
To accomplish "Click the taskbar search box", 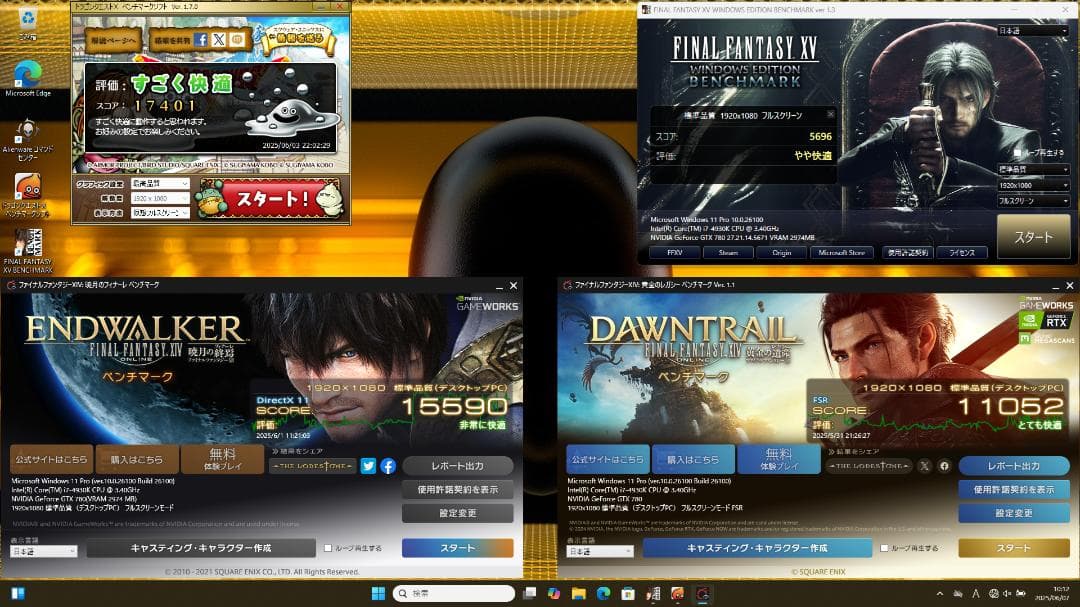I will click(x=454, y=593).
